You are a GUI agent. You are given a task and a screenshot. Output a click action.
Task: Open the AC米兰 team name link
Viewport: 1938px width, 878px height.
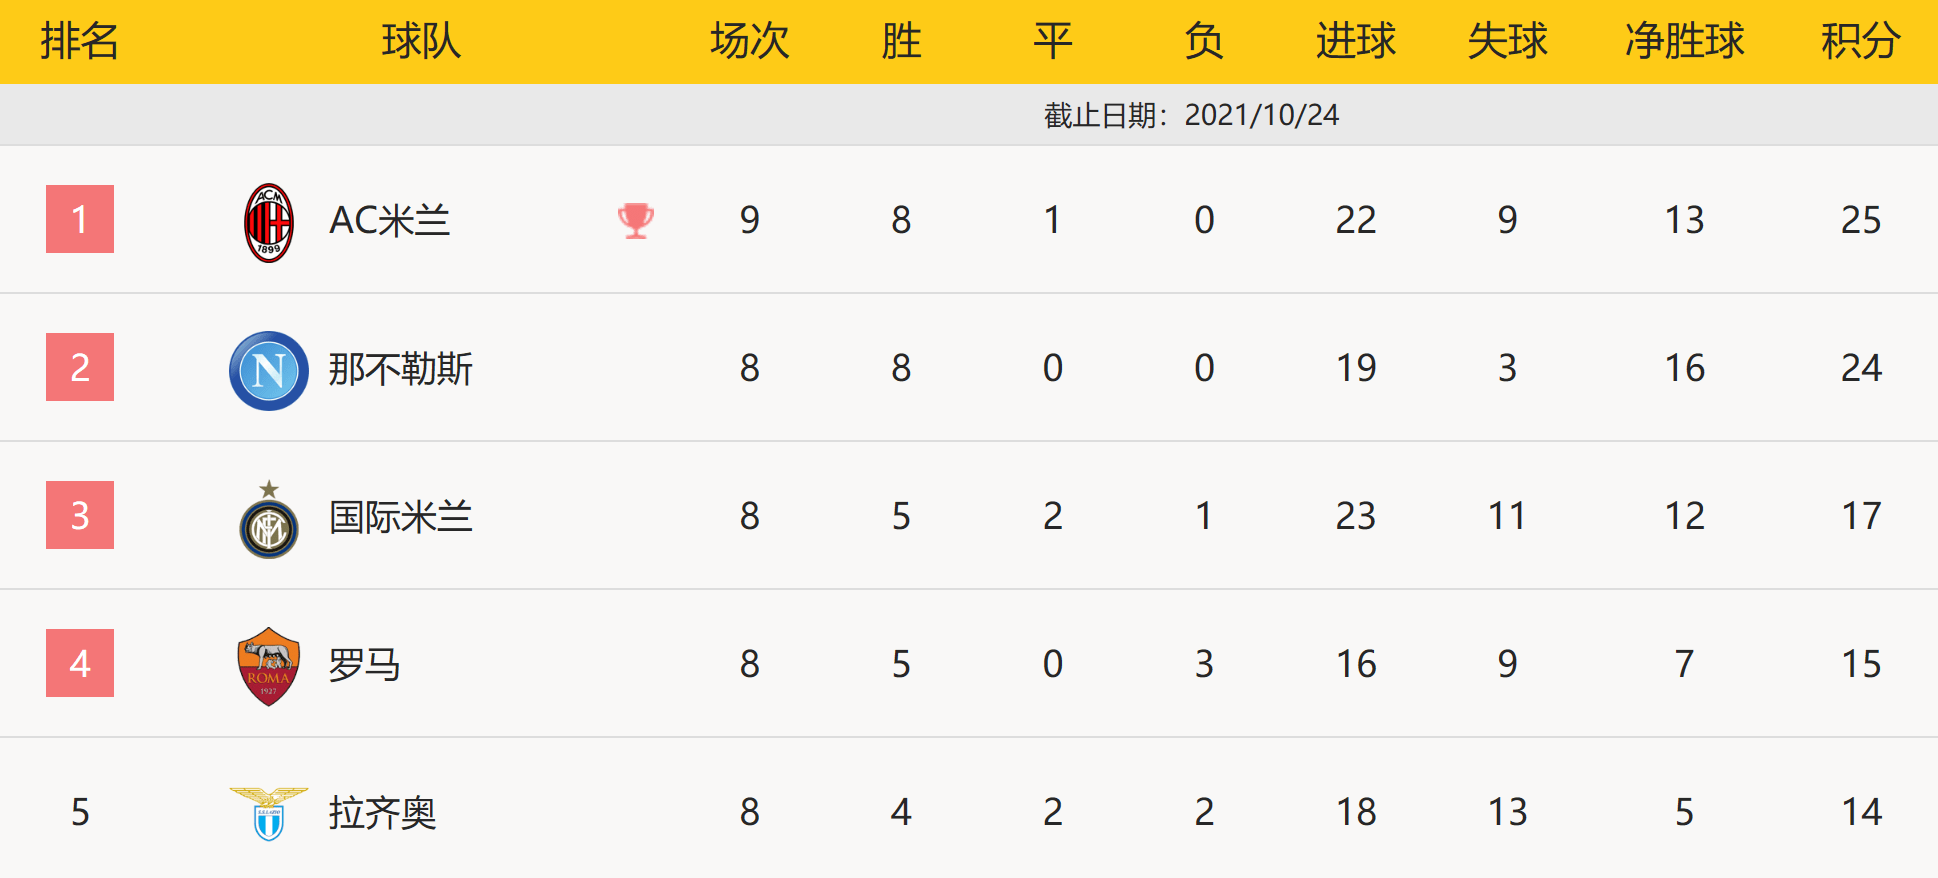tap(390, 220)
